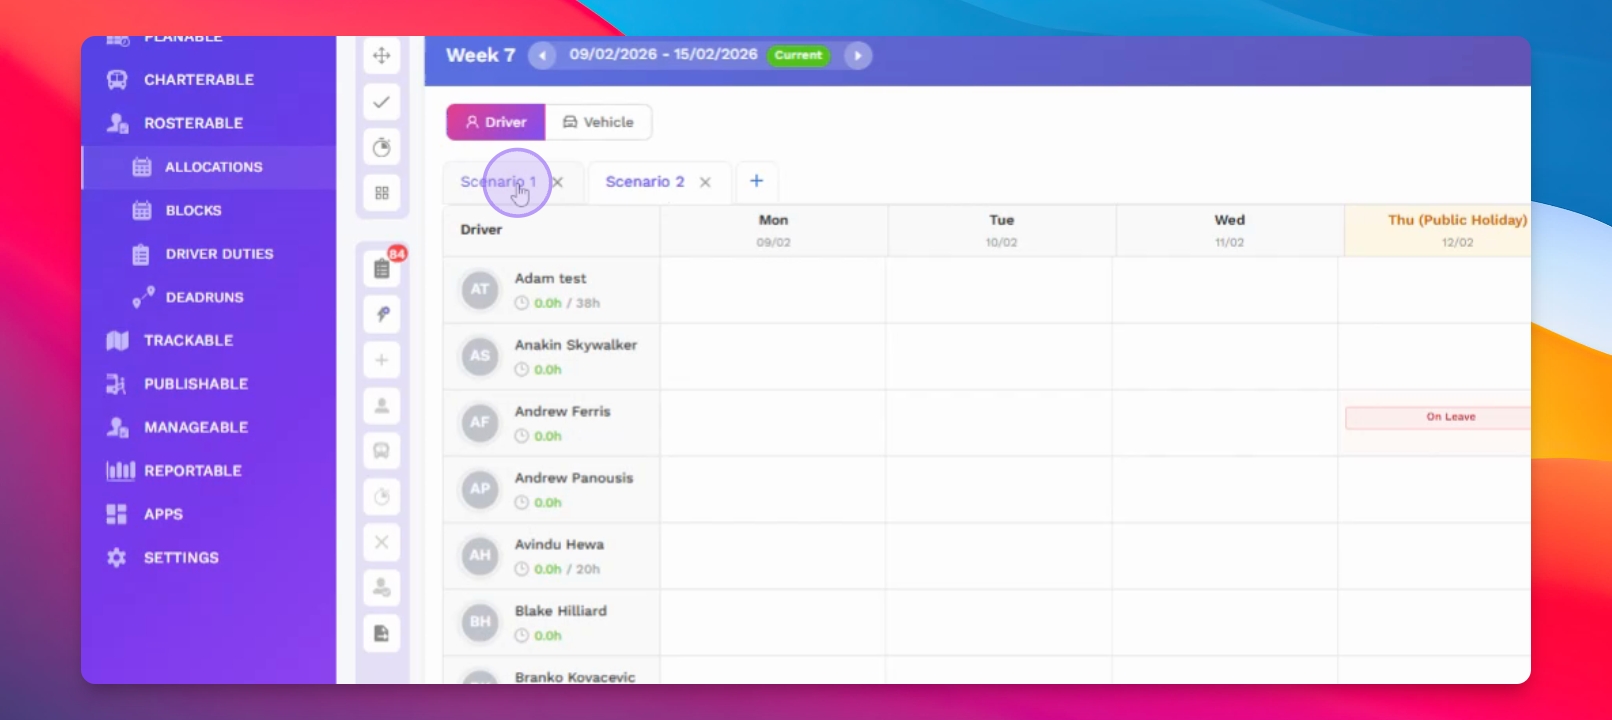Click the Reportable bar chart icon
Image resolution: width=1612 pixels, height=720 pixels.
pyautogui.click(x=120, y=471)
